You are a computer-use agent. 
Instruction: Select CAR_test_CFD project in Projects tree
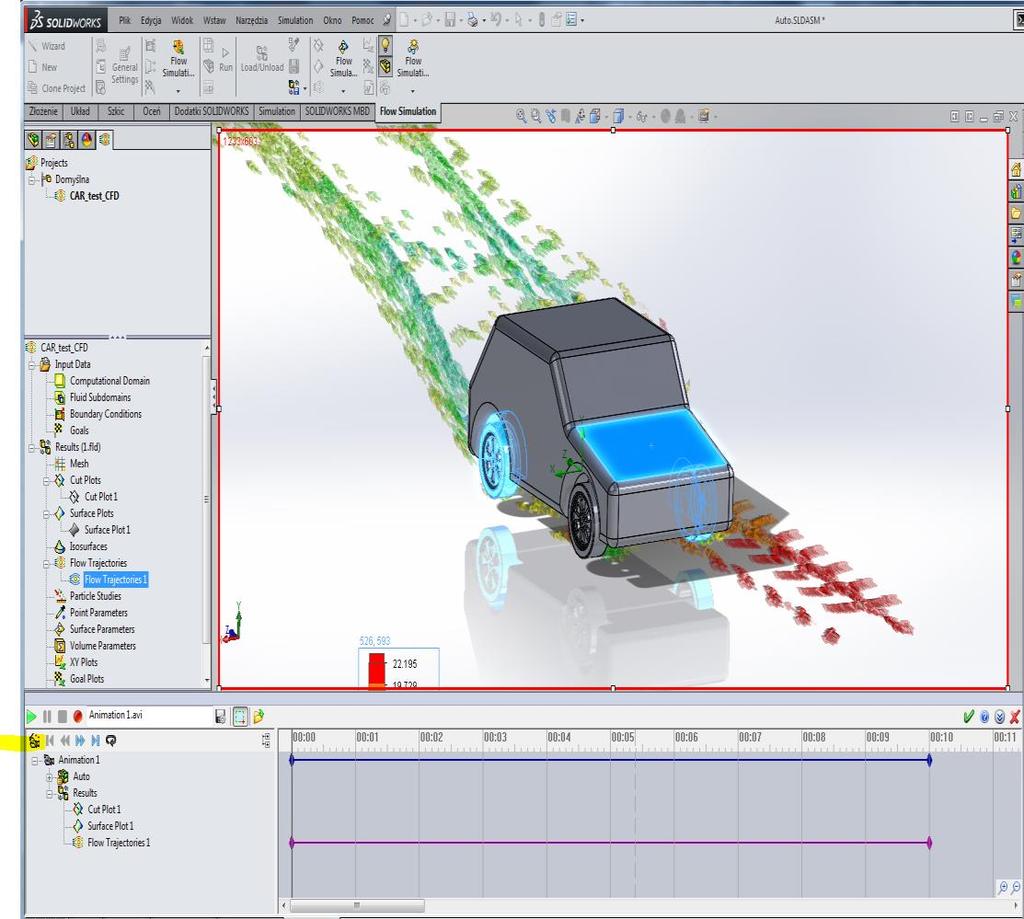(94, 196)
